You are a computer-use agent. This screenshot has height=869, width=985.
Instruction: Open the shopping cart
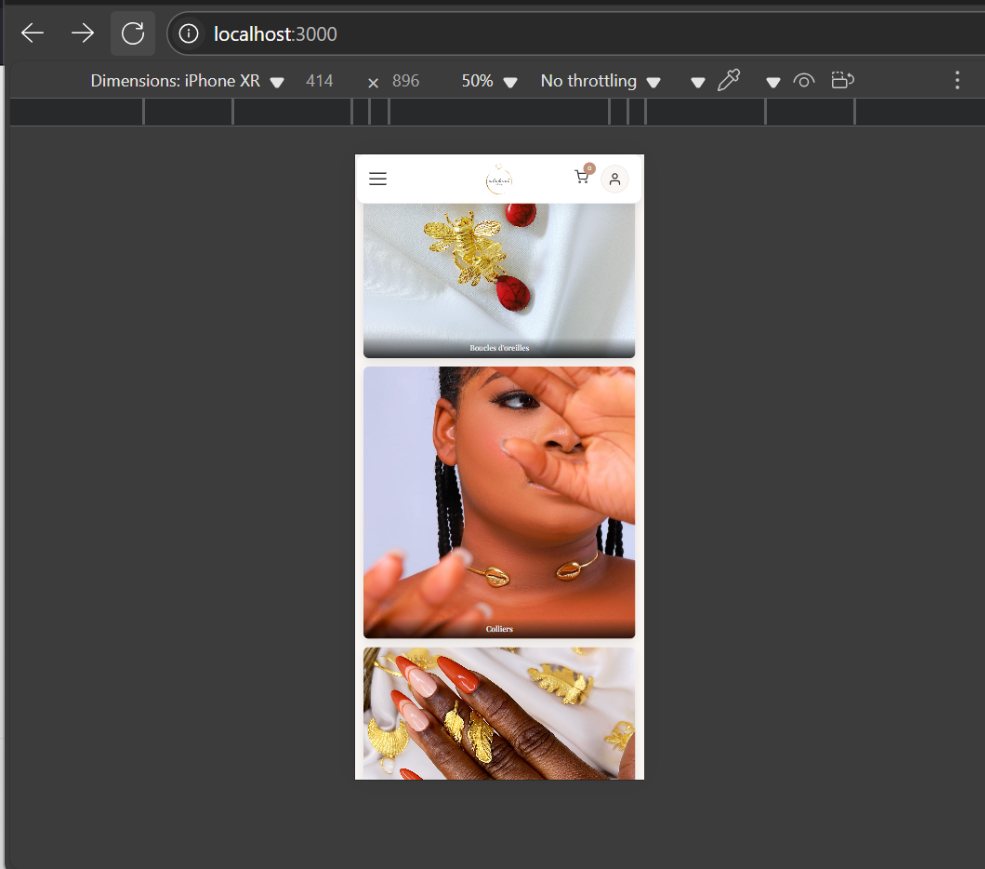(582, 178)
